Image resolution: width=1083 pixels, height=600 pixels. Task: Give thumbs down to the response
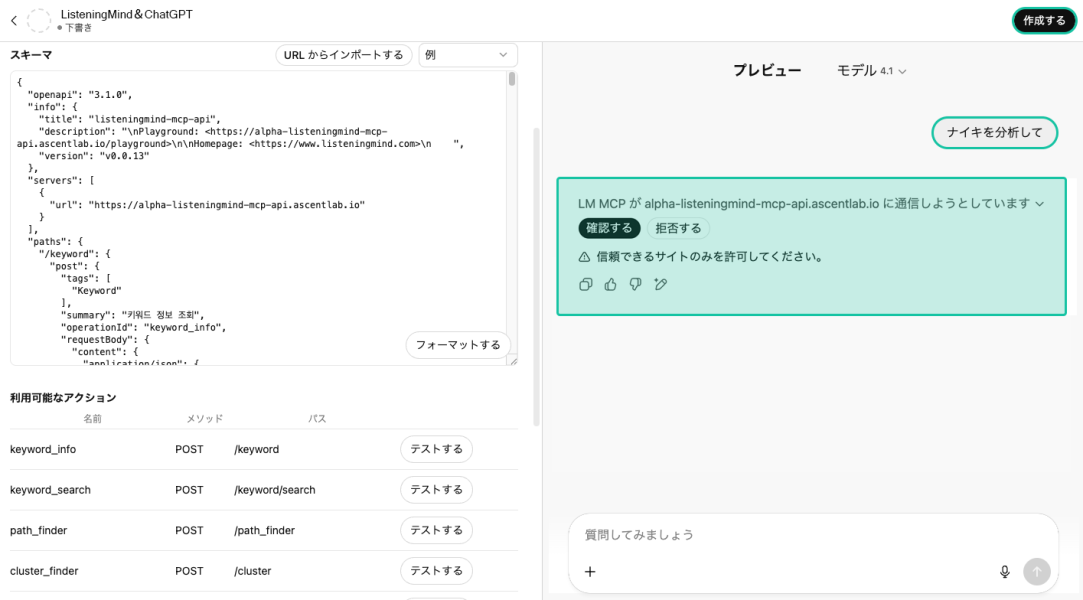[x=635, y=284]
